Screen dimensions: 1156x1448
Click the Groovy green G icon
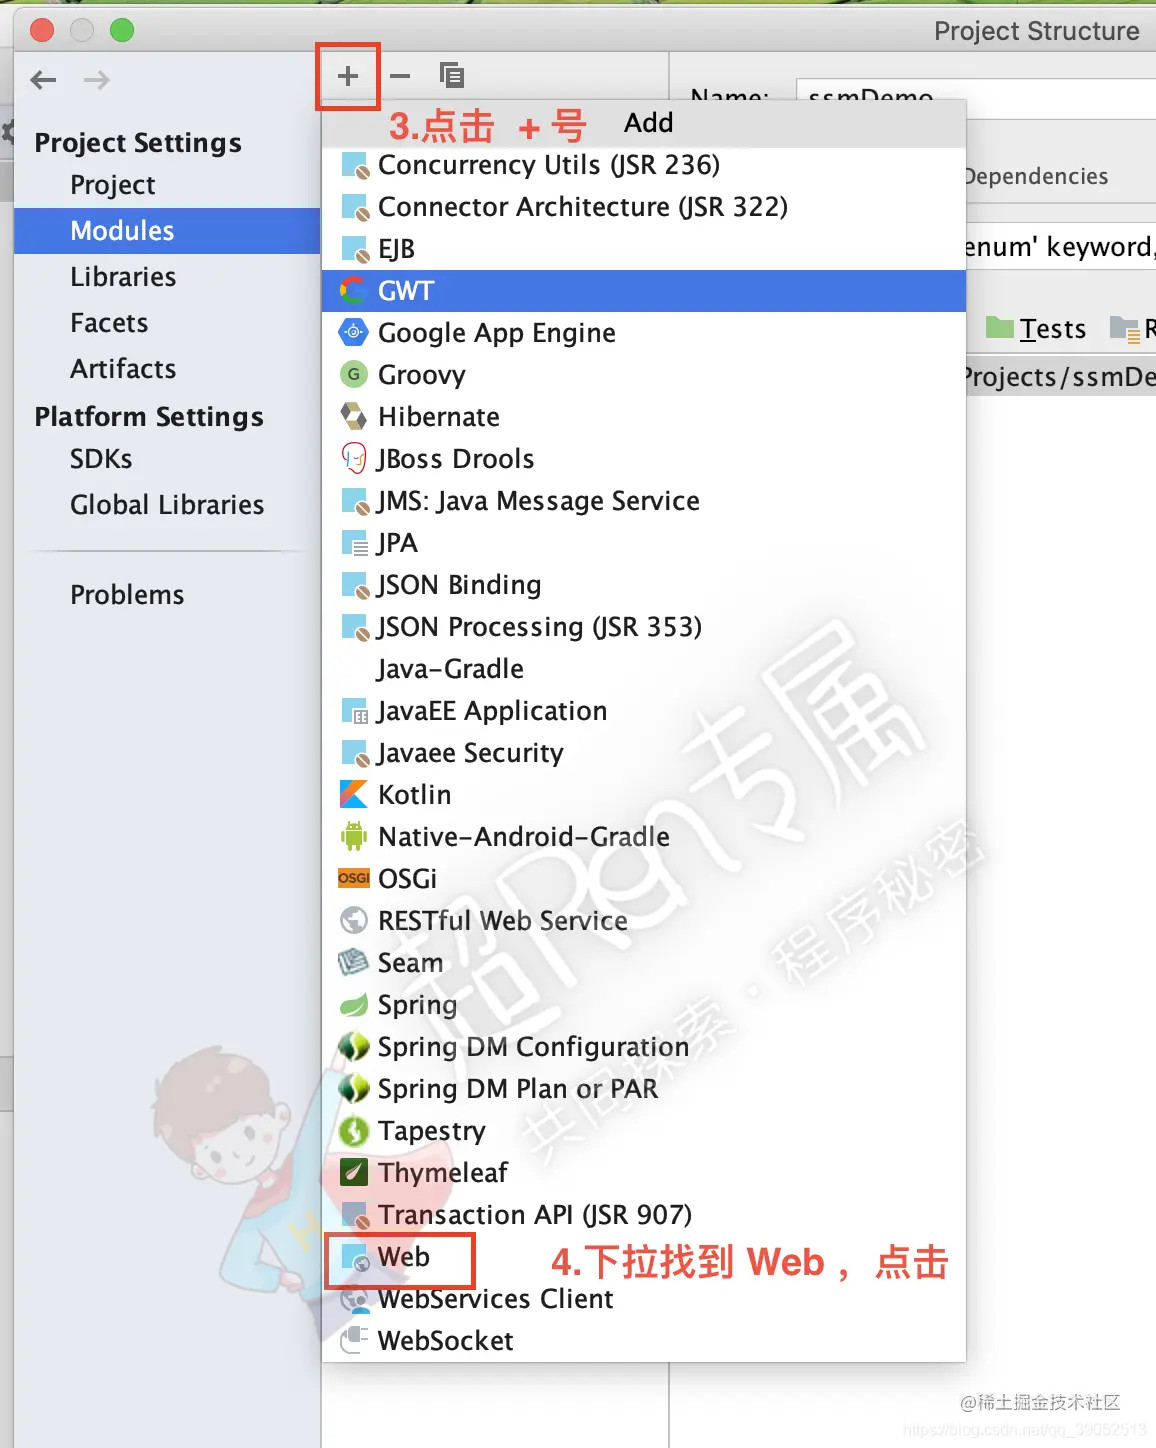click(354, 375)
